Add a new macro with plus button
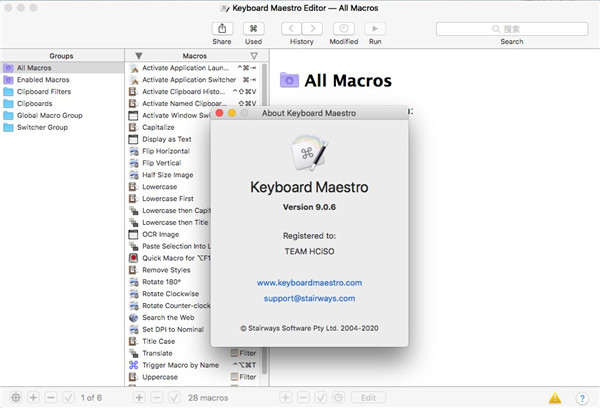 [x=139, y=398]
